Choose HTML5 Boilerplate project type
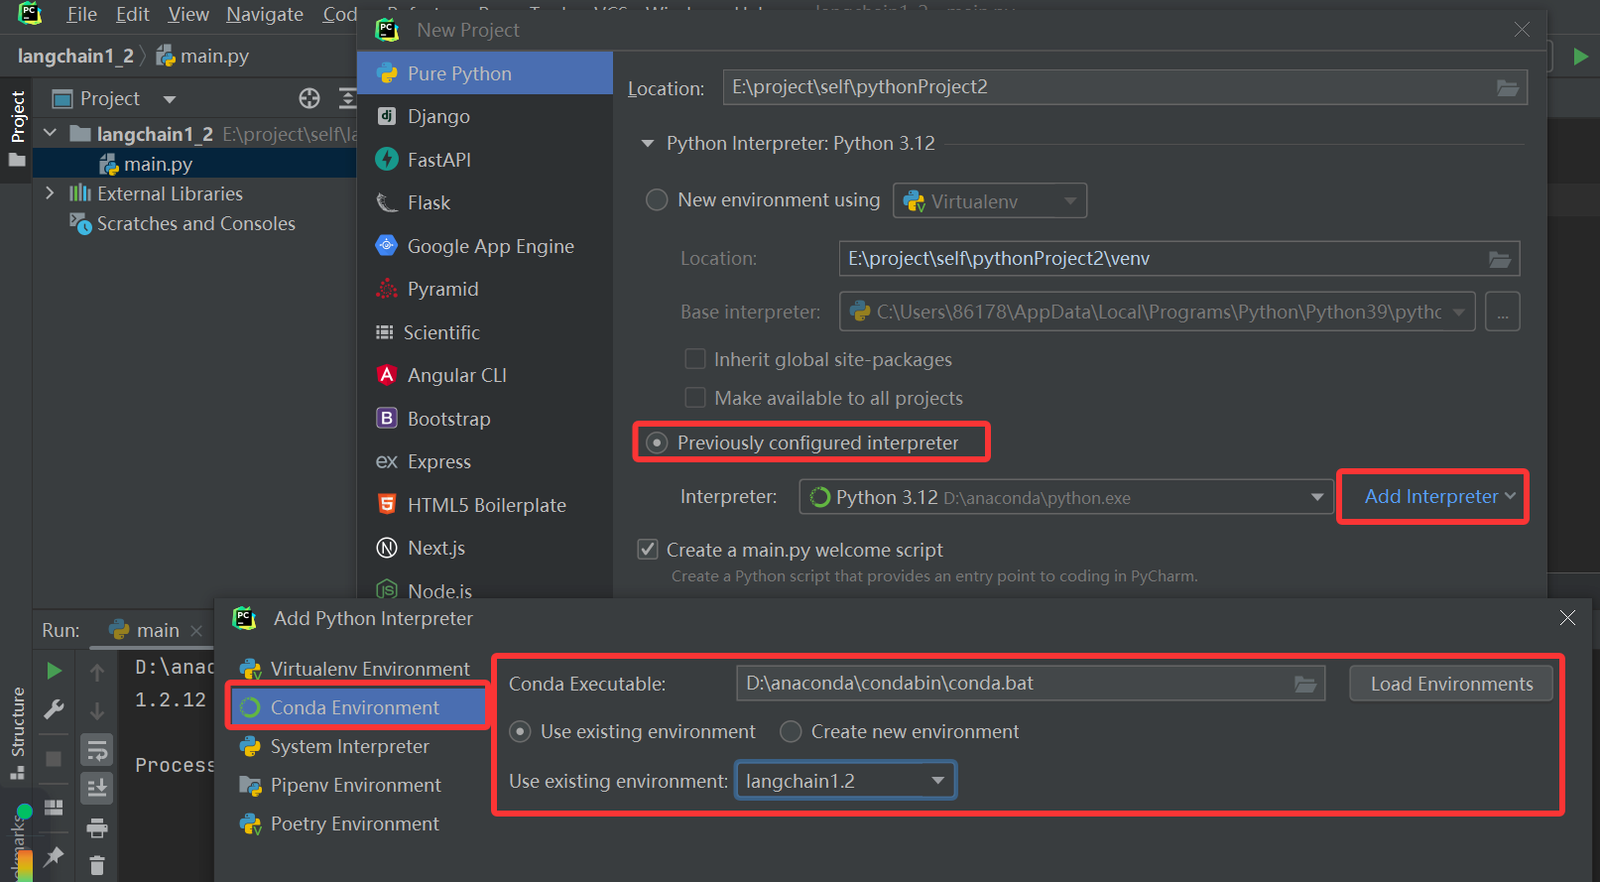 click(485, 505)
